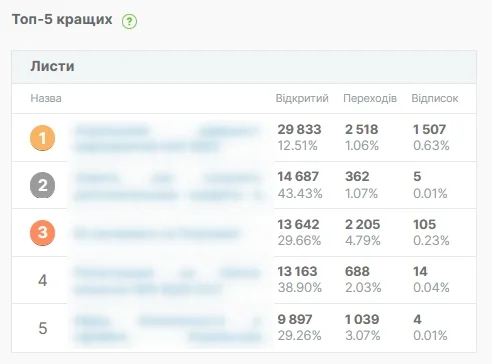492x364 pixels.
Task: Click the click rate 1.06%
Action: [x=362, y=145]
